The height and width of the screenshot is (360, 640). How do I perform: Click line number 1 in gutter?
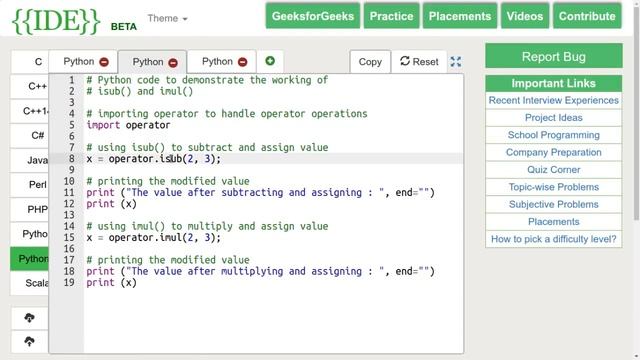[x=72, y=80]
